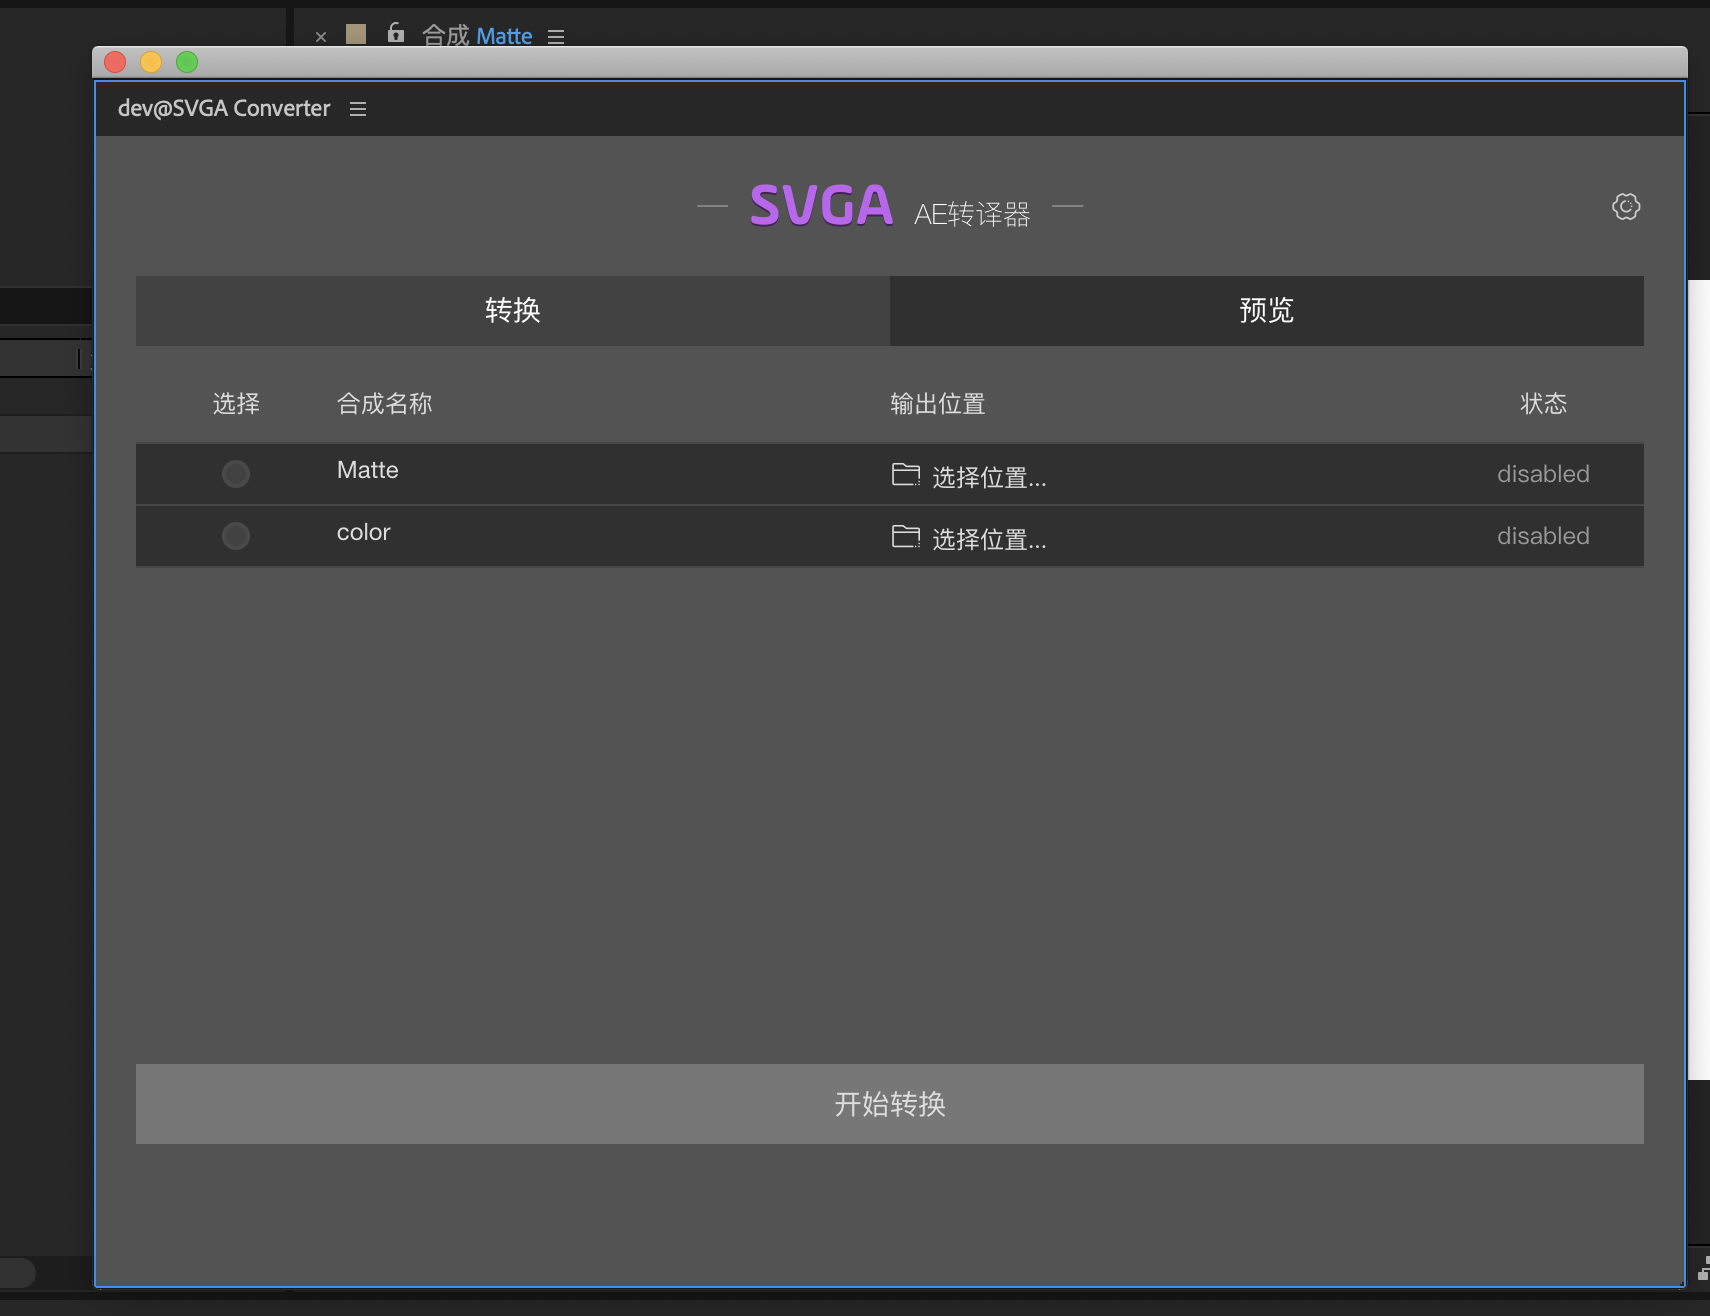This screenshot has width=1710, height=1316.
Task: Click the tan color label of the composition tab
Action: (x=356, y=34)
